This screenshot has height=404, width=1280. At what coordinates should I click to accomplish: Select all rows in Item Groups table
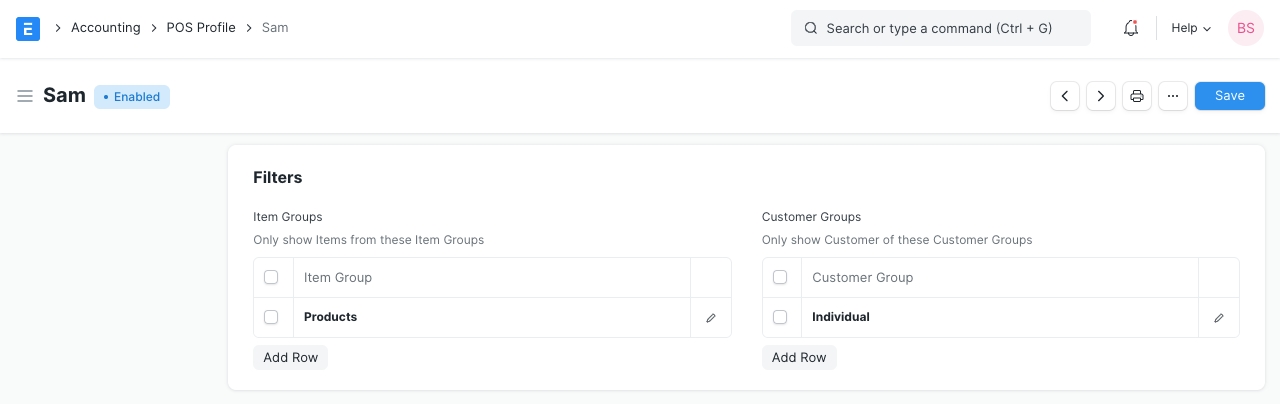[x=271, y=277]
